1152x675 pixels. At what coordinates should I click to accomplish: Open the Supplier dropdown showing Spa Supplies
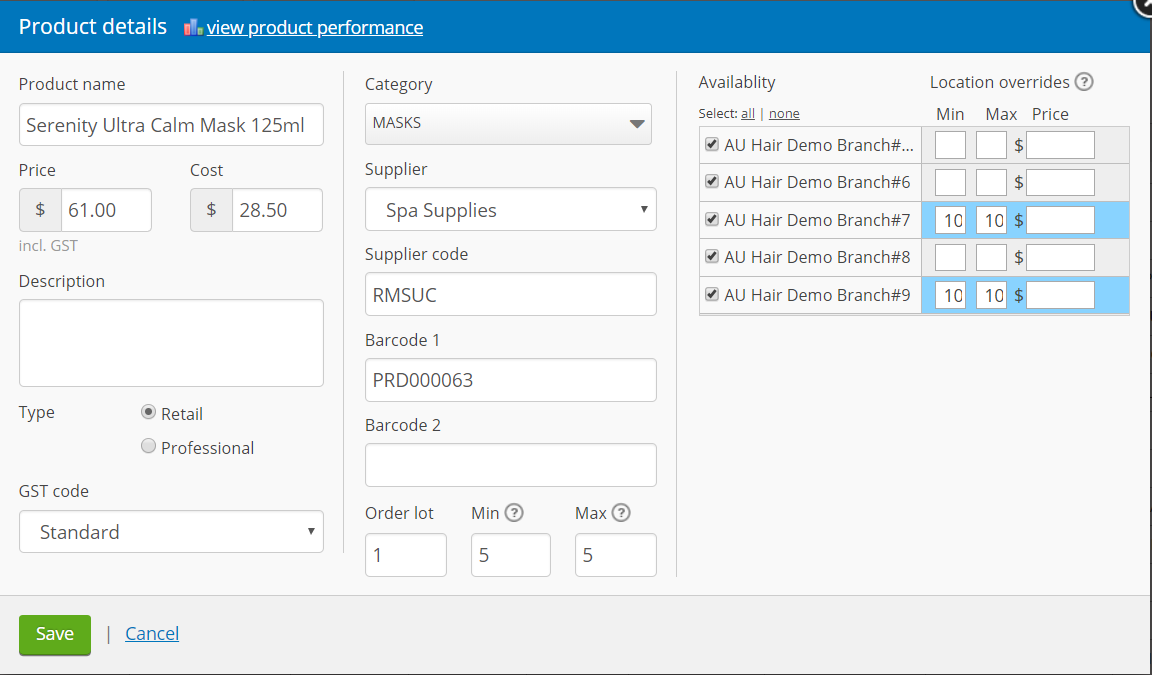(511, 209)
